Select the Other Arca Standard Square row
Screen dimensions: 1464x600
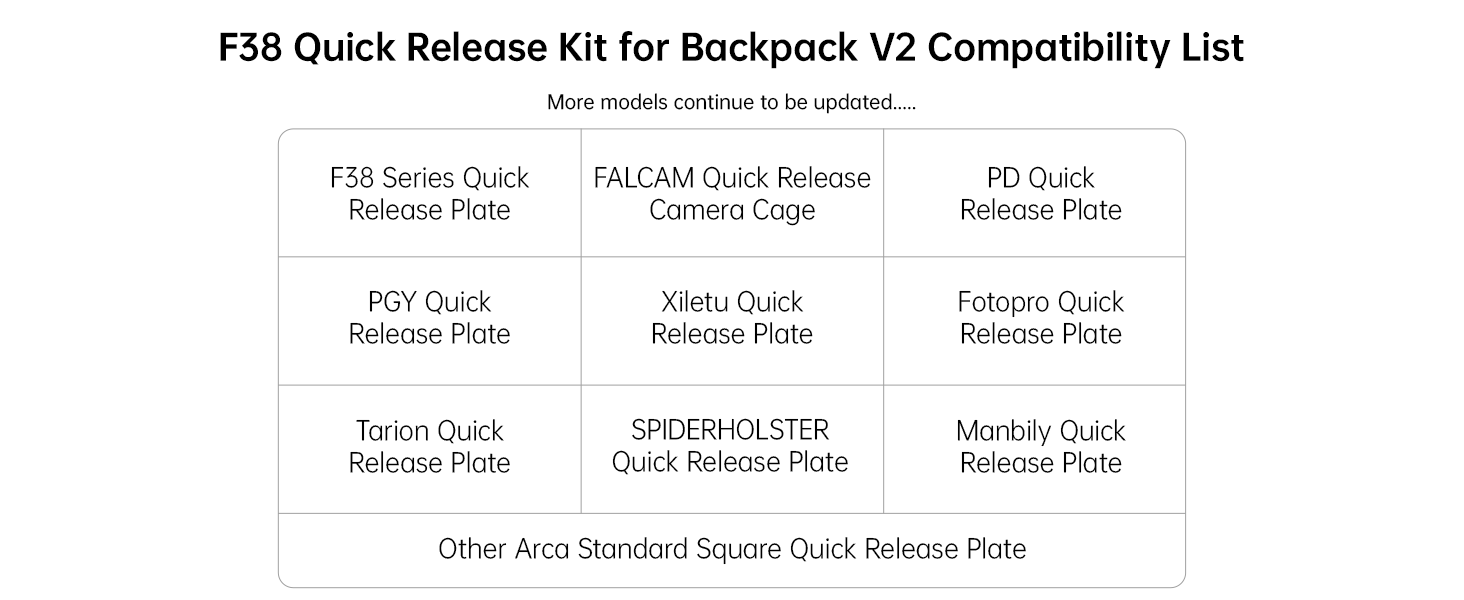[x=732, y=549]
